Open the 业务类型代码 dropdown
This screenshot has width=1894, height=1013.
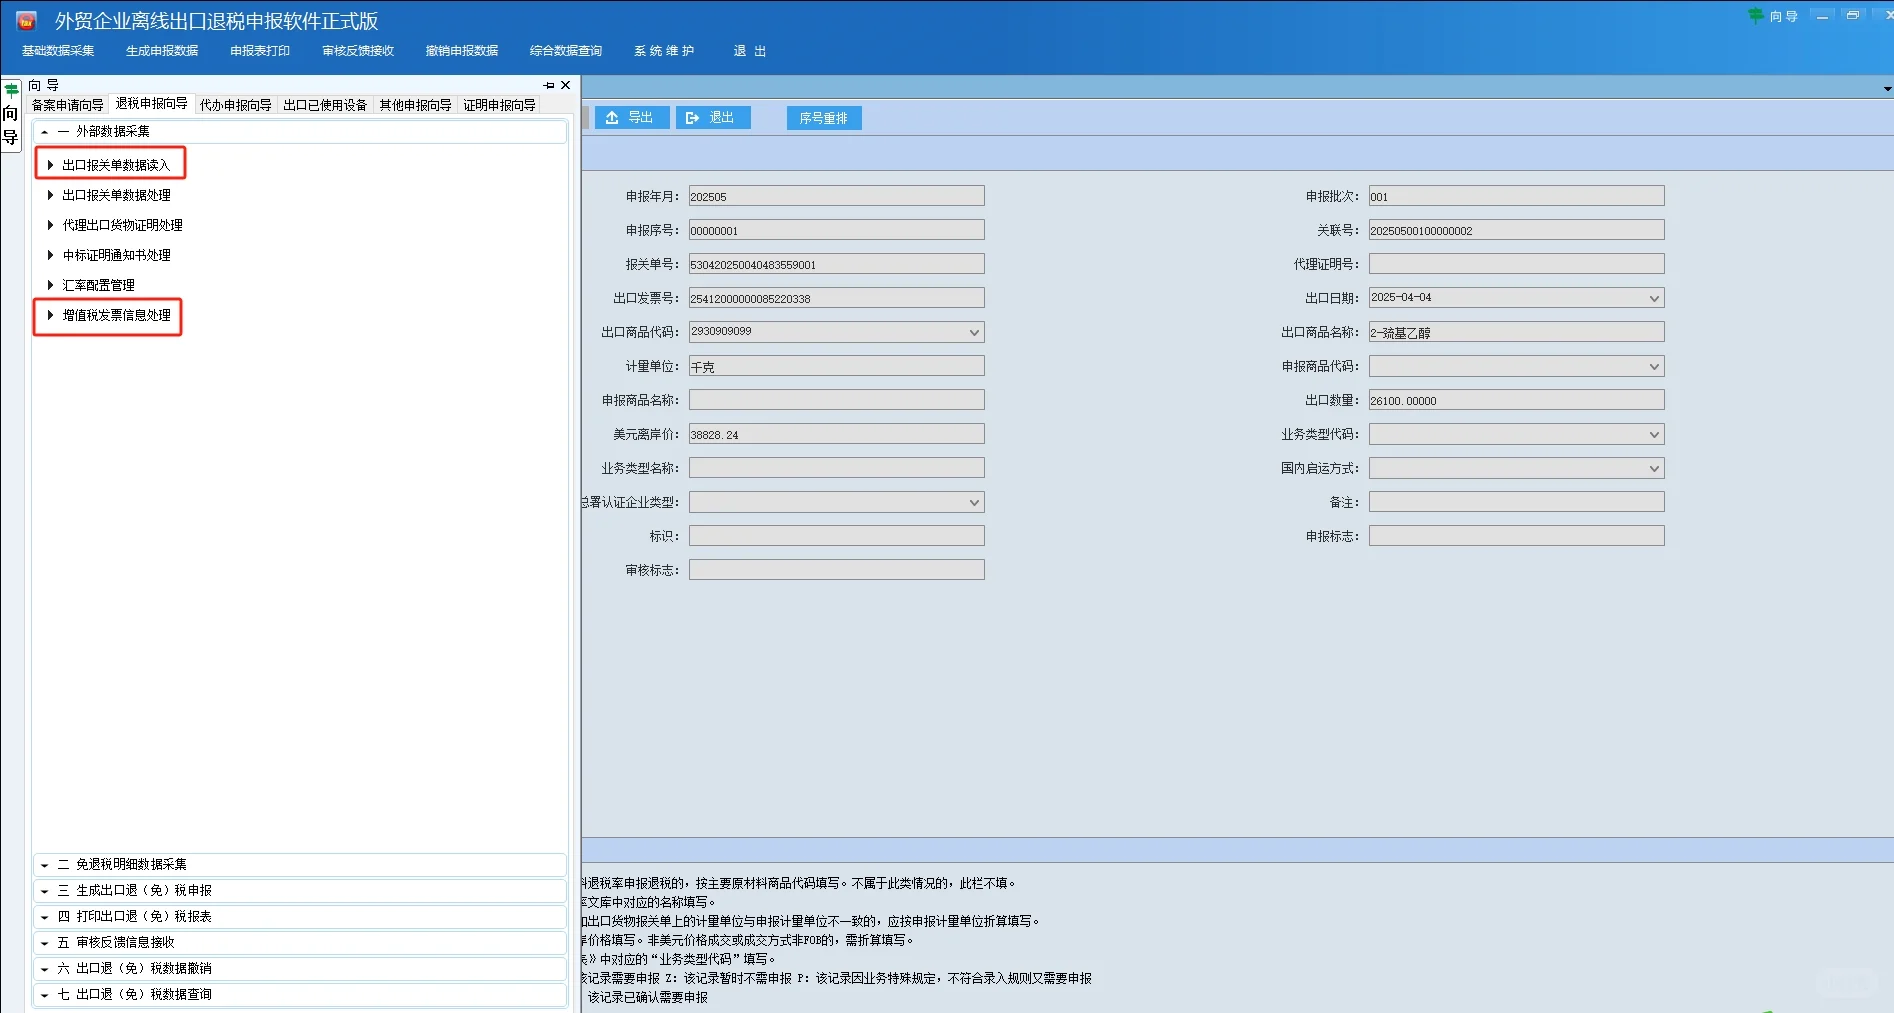click(1654, 434)
